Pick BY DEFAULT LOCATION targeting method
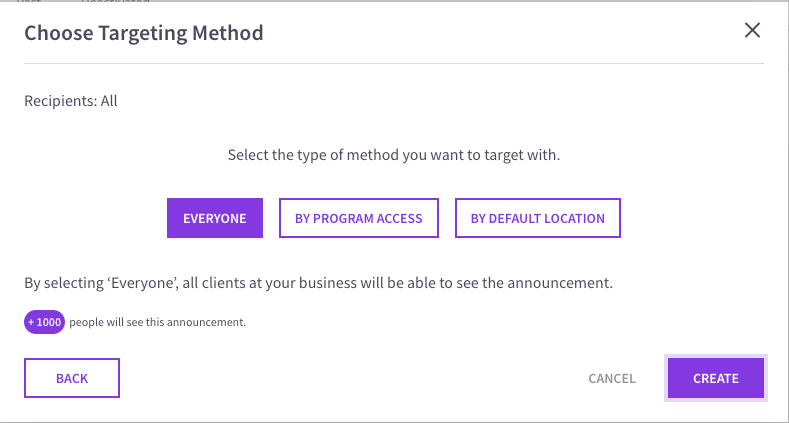Image resolution: width=789 pixels, height=423 pixels. (x=537, y=218)
